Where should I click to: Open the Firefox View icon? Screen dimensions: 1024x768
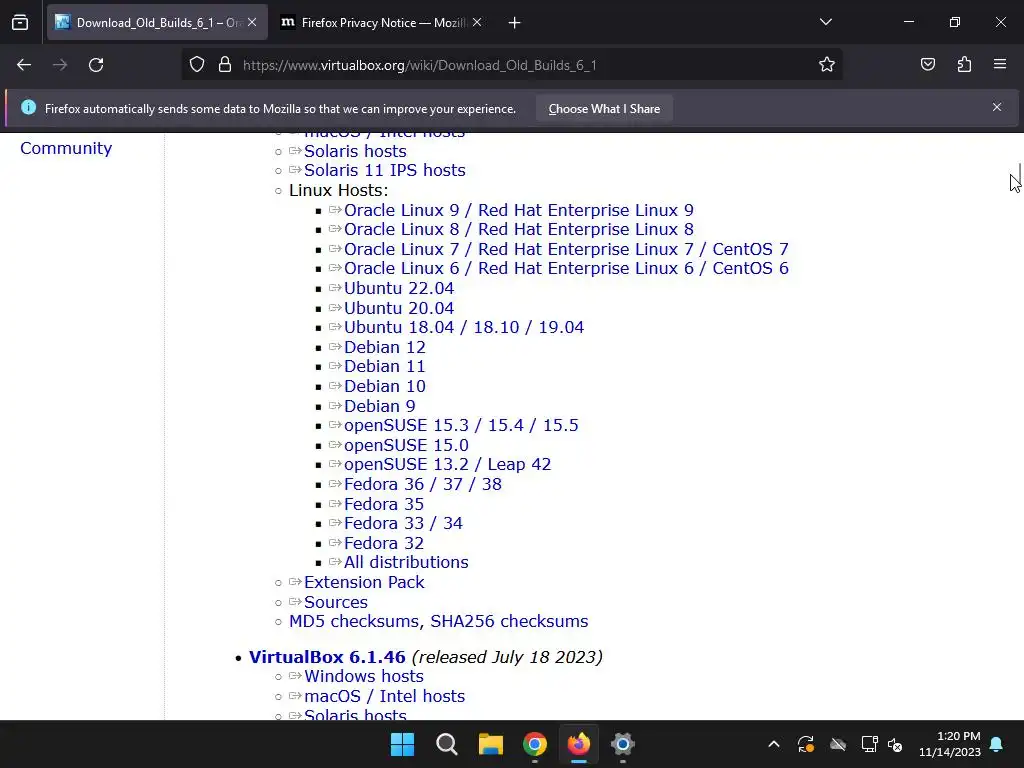pos(20,23)
